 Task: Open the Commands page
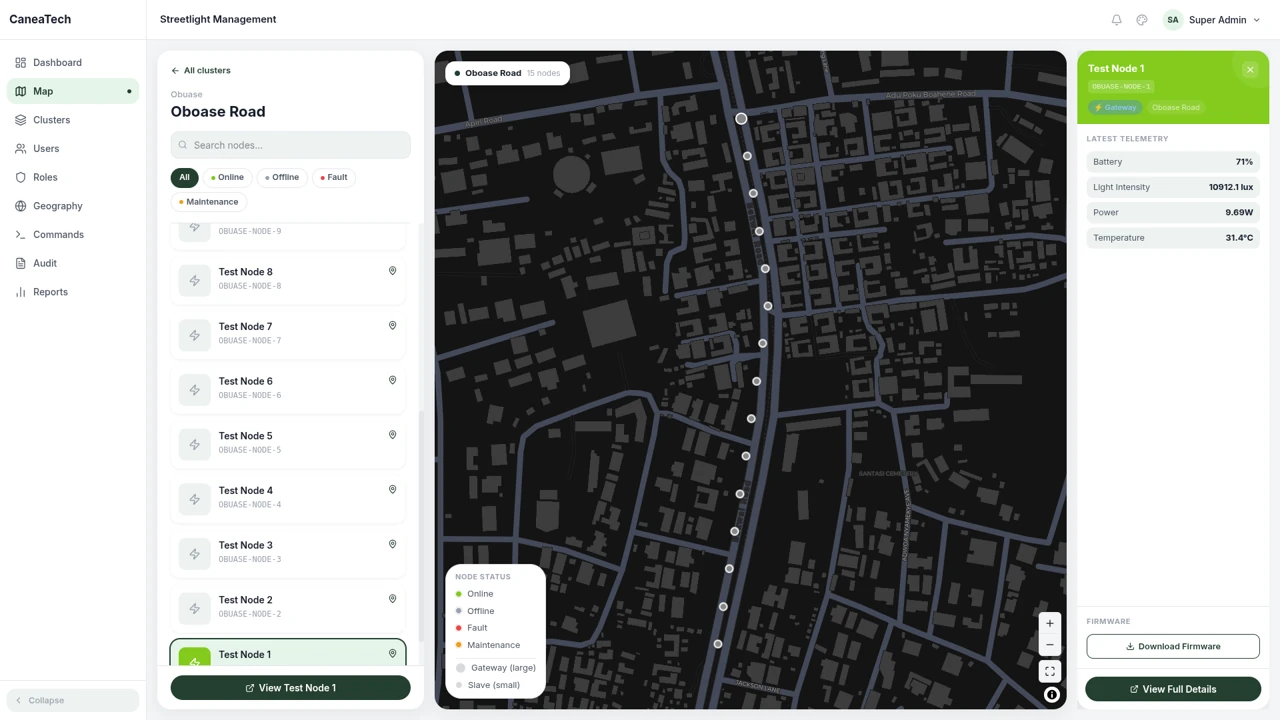[x=73, y=235]
